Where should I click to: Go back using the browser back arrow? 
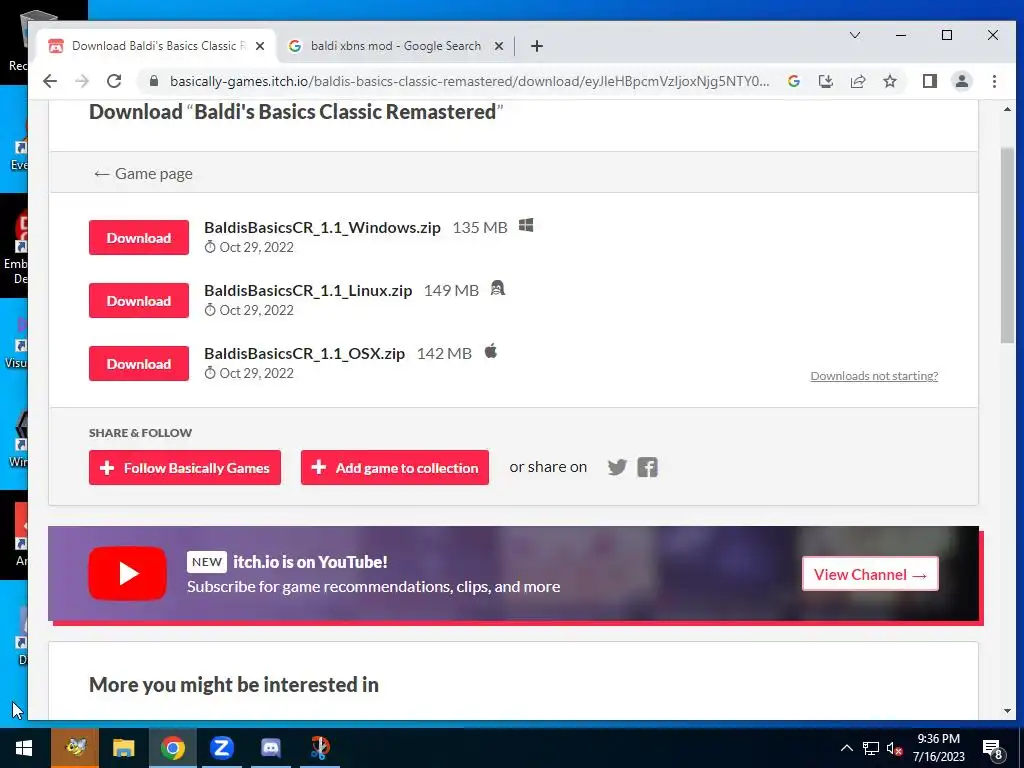[x=50, y=81]
